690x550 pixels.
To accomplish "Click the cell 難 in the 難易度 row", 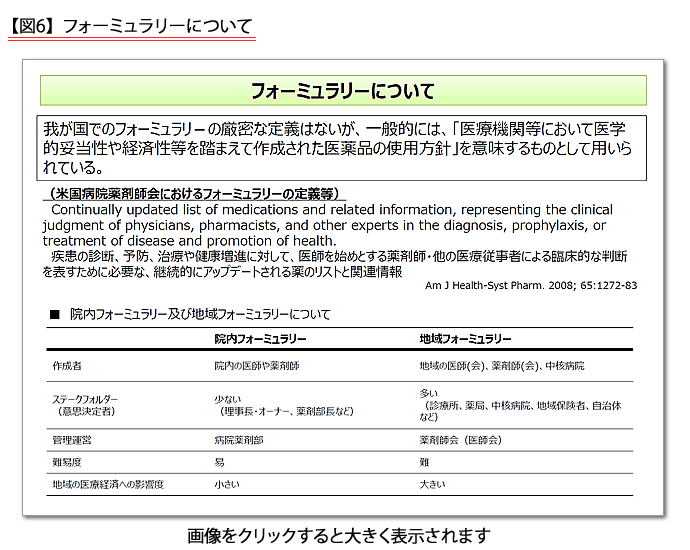I will coord(424,462).
